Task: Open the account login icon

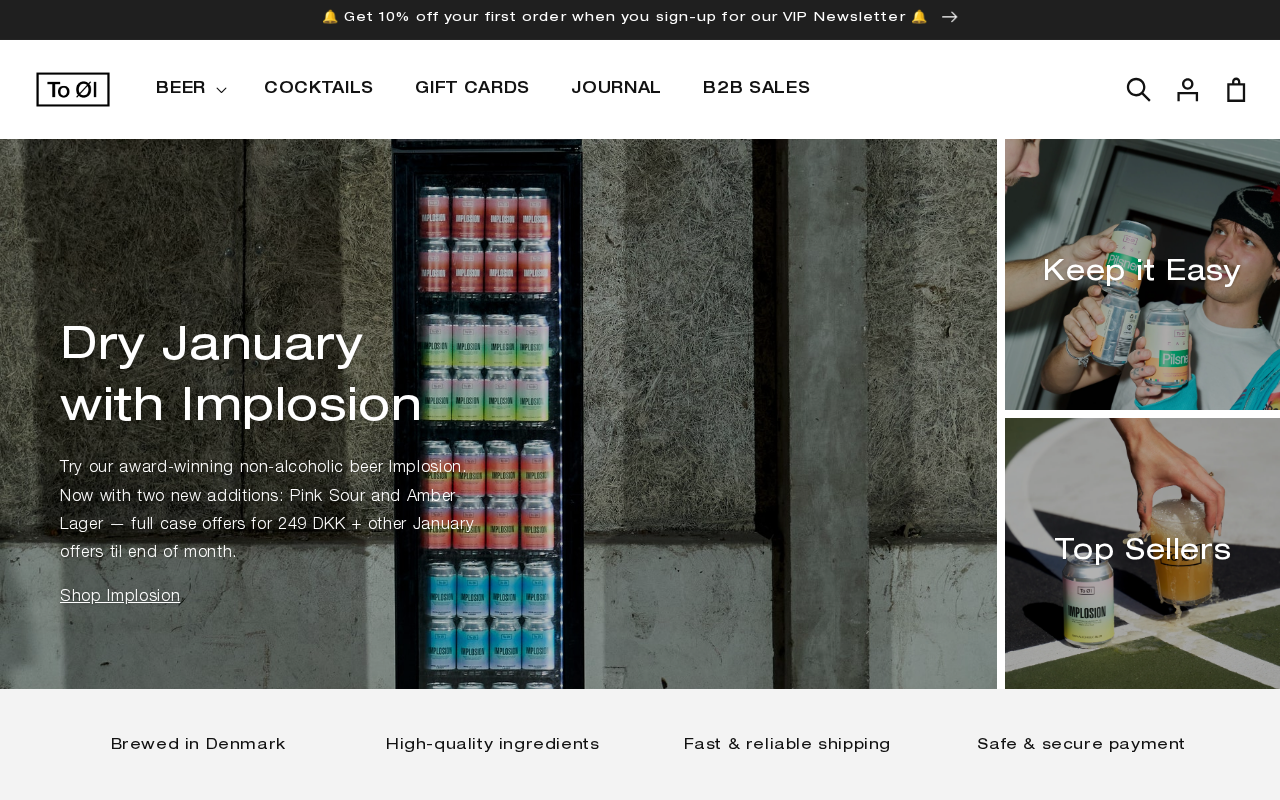Action: [x=1187, y=89]
